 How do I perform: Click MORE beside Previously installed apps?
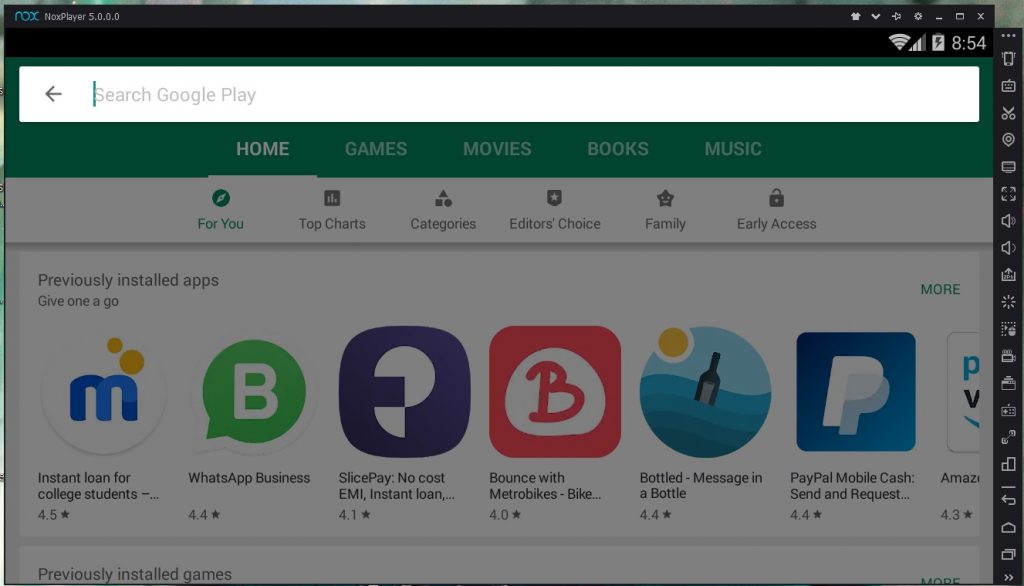click(940, 289)
